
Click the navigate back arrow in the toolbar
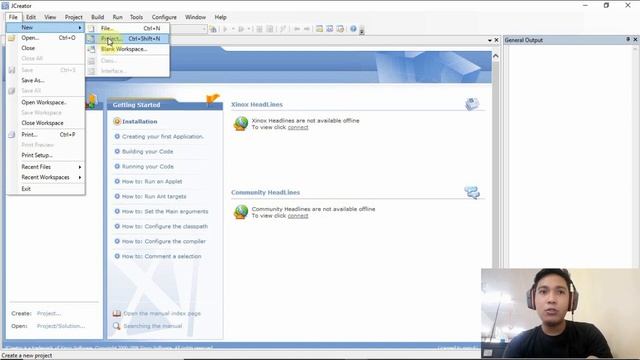click(297, 29)
